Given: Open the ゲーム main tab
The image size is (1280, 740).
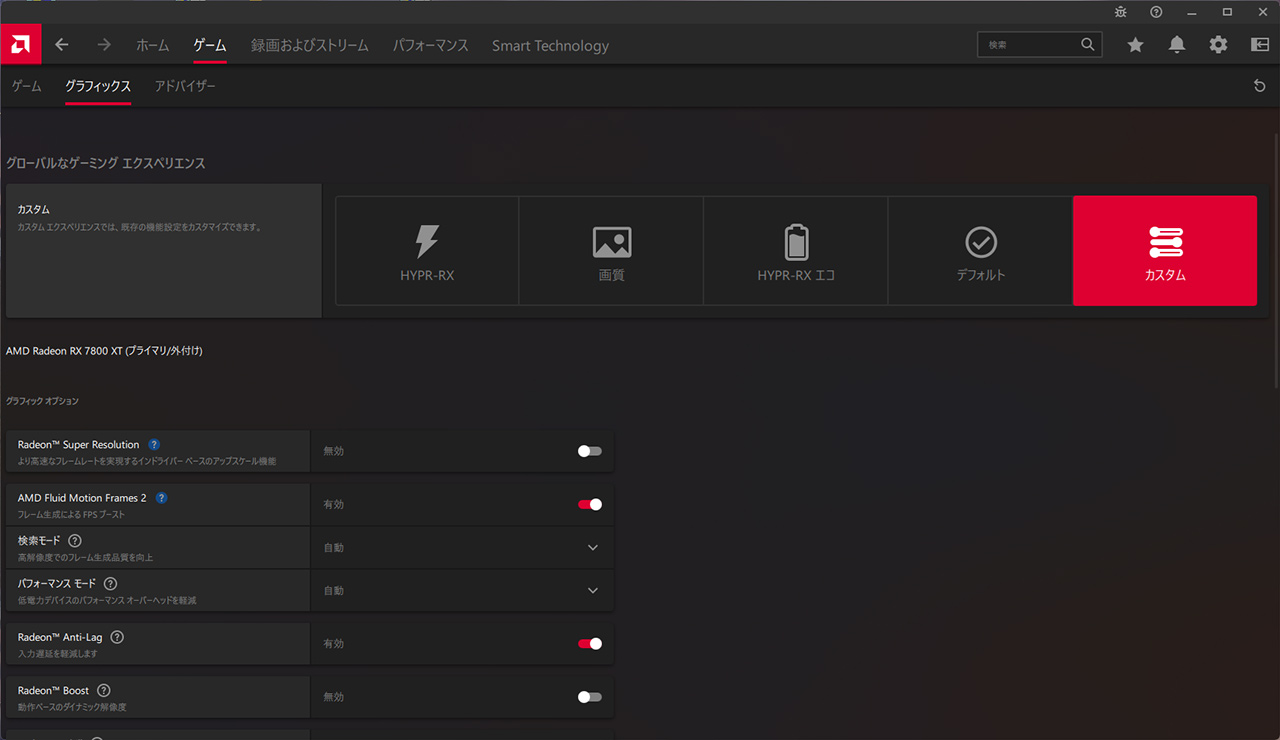Looking at the screenshot, I should pos(210,45).
